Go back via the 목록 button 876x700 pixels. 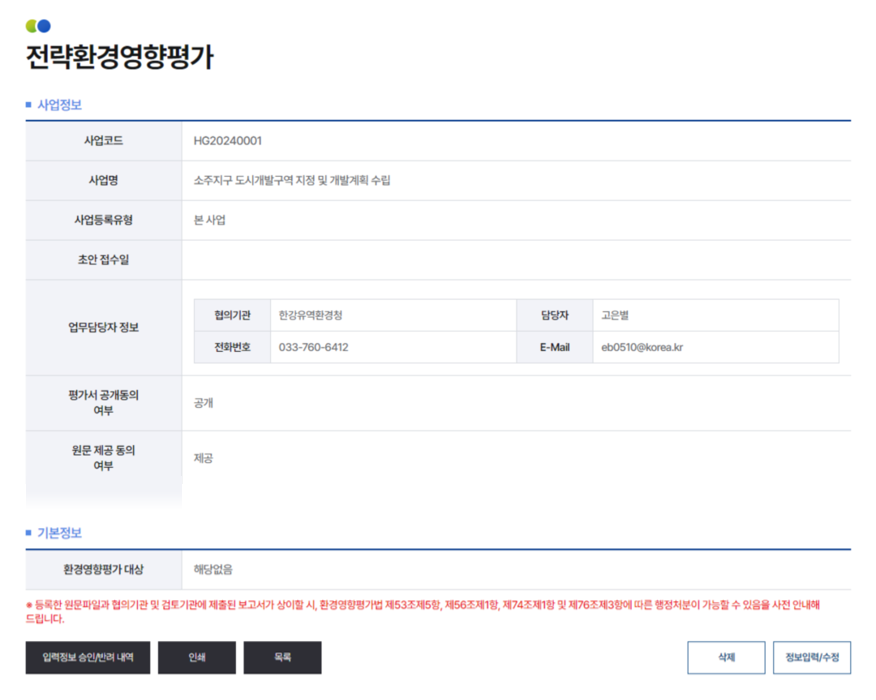click(282, 658)
